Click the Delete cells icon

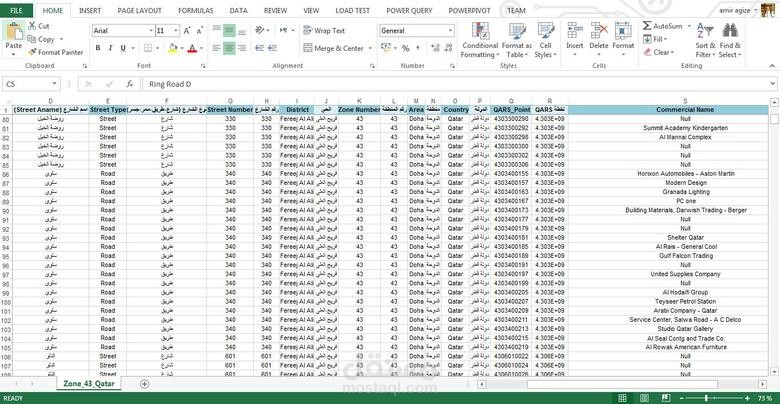[599, 31]
